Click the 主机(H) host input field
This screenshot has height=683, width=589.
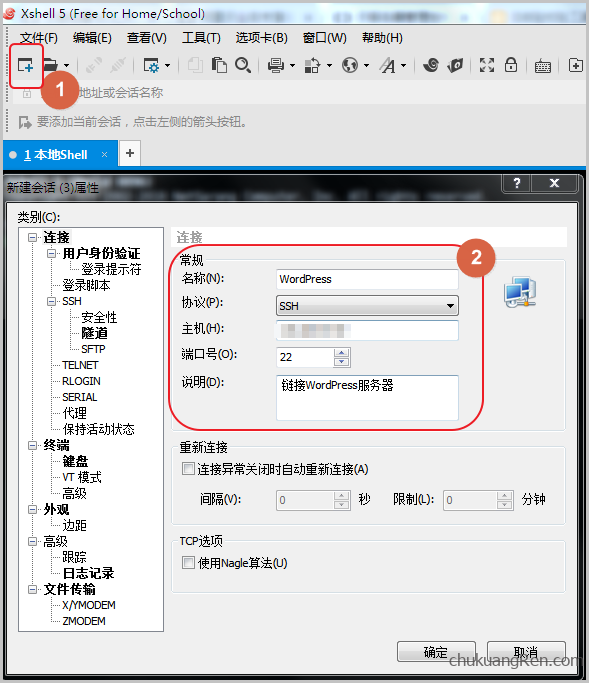click(367, 330)
